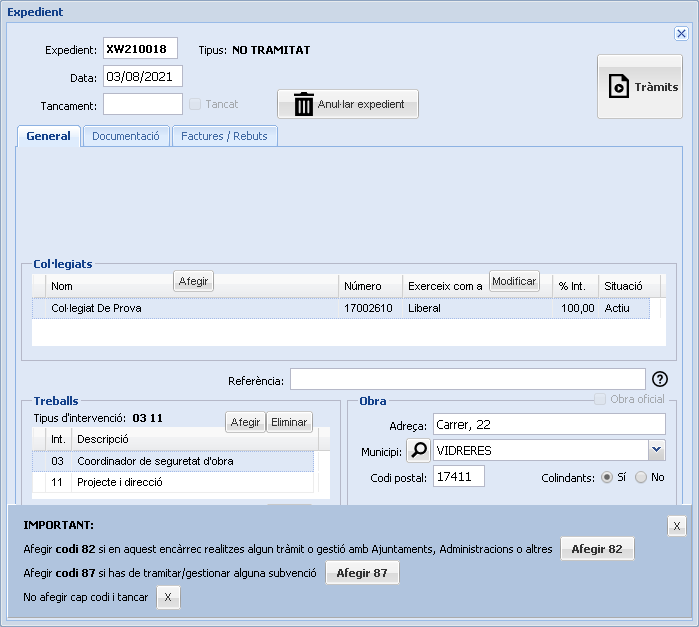Viewport: 699px width, 627px height.
Task: Click the help question mark next to Referència
Action: tap(660, 379)
